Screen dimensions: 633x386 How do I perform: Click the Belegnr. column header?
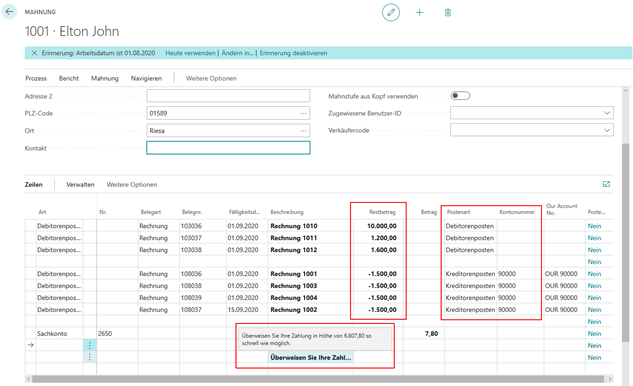point(192,212)
